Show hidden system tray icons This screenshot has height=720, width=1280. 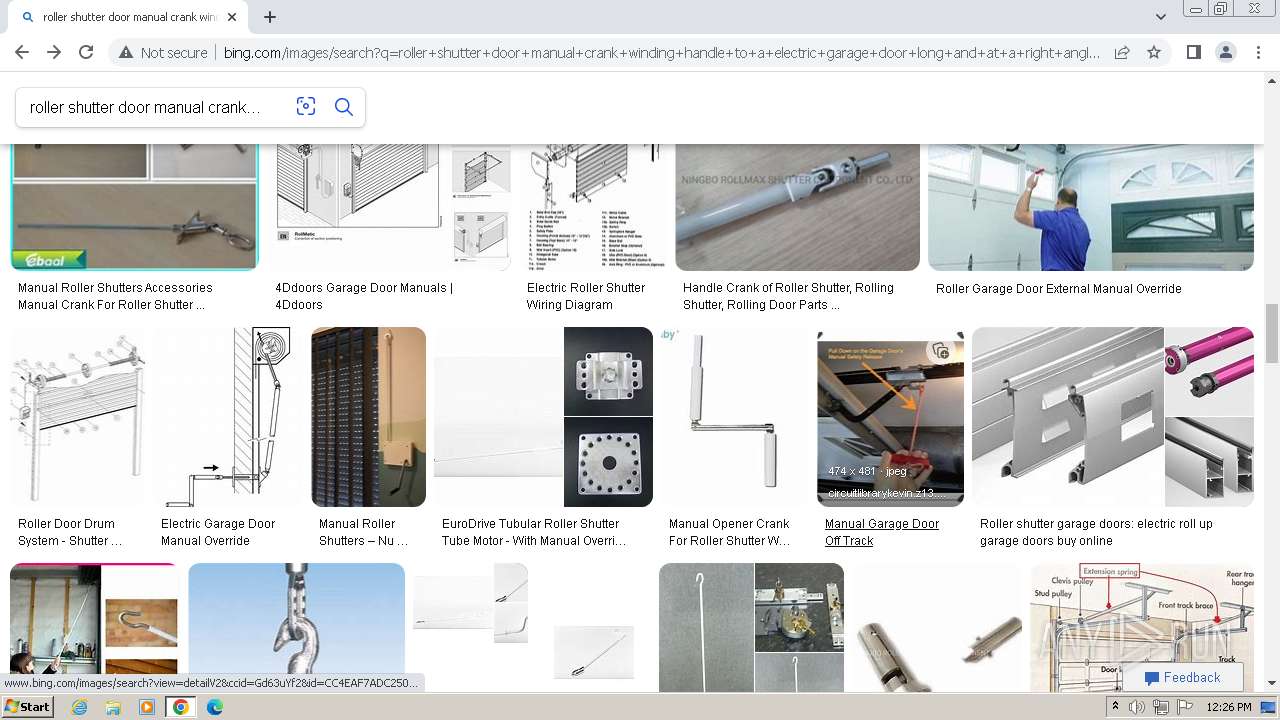coord(1115,707)
